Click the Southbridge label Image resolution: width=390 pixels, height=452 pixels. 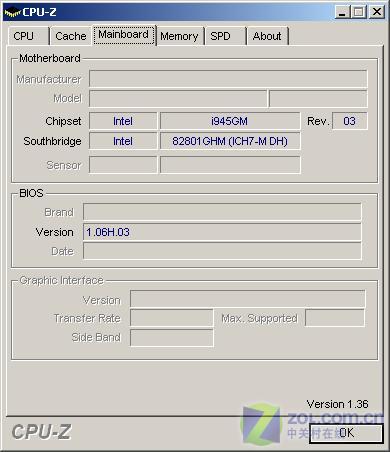point(52,141)
